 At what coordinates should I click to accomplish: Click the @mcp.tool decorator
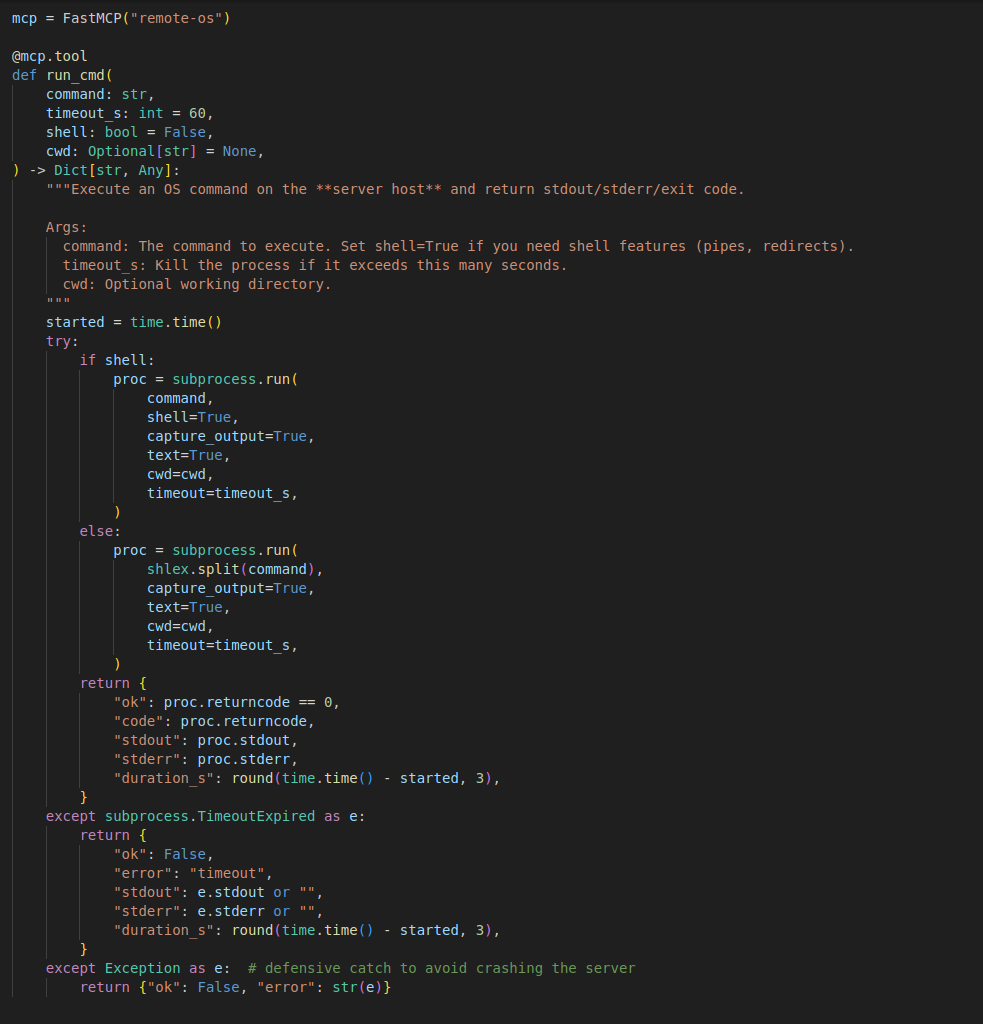click(49, 56)
